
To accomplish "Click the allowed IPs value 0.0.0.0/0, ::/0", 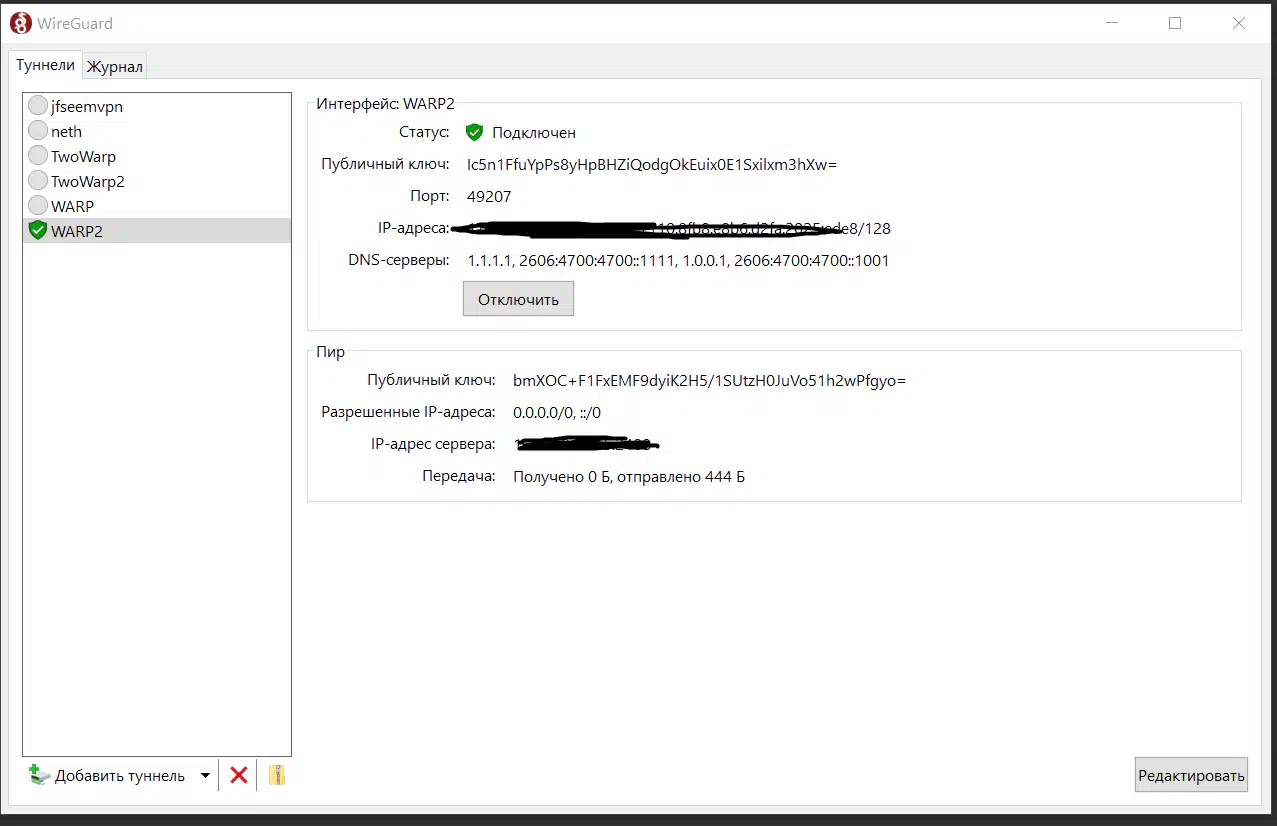I will [557, 413].
